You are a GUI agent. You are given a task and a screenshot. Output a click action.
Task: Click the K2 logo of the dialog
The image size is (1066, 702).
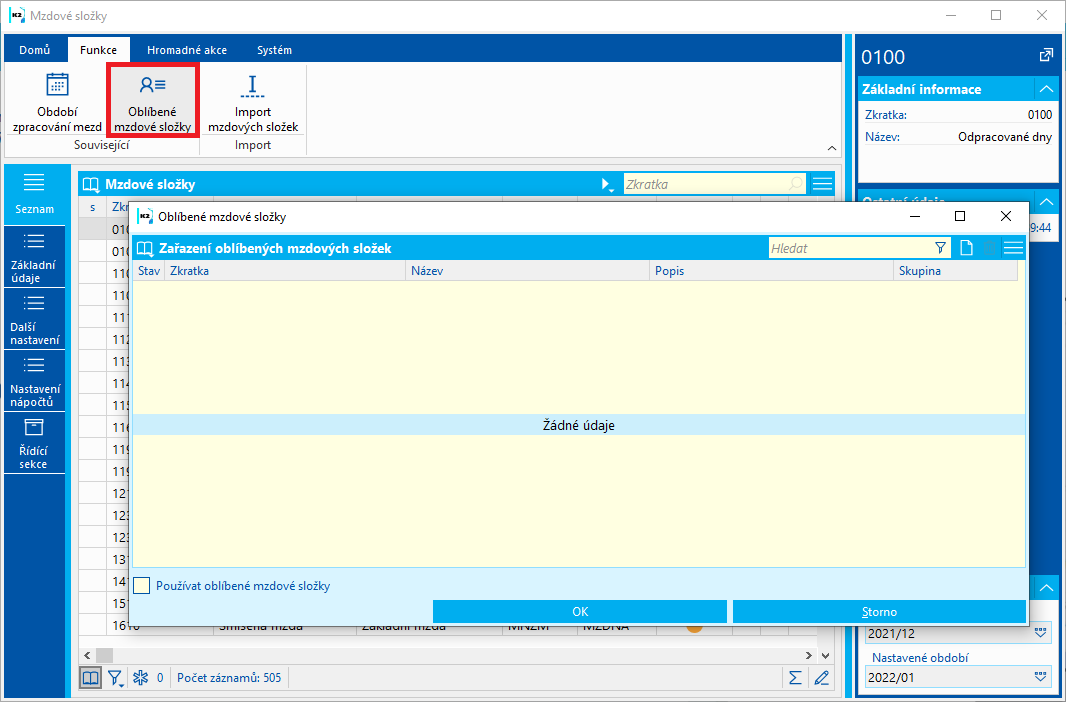(145, 217)
